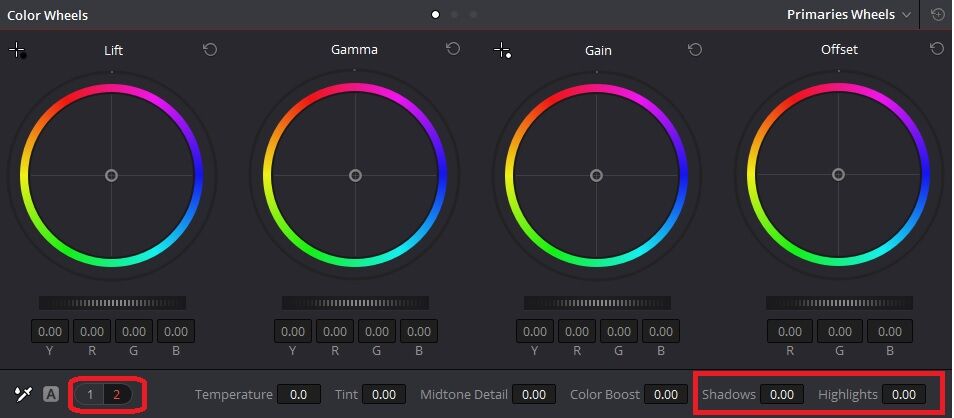
Task: Click the Tint label
Action: [x=346, y=394]
